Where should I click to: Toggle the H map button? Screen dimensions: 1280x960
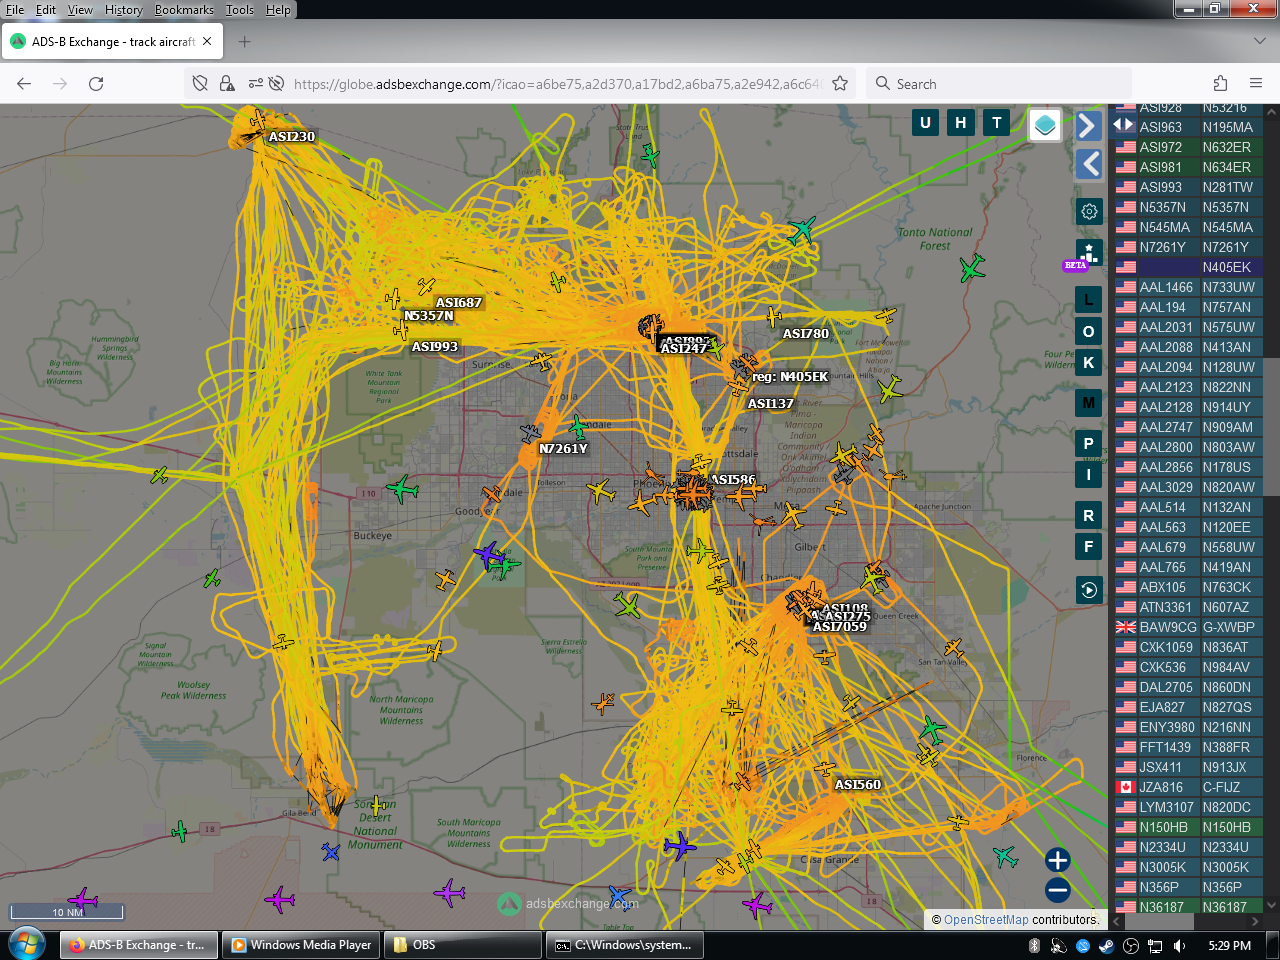pyautogui.click(x=961, y=123)
